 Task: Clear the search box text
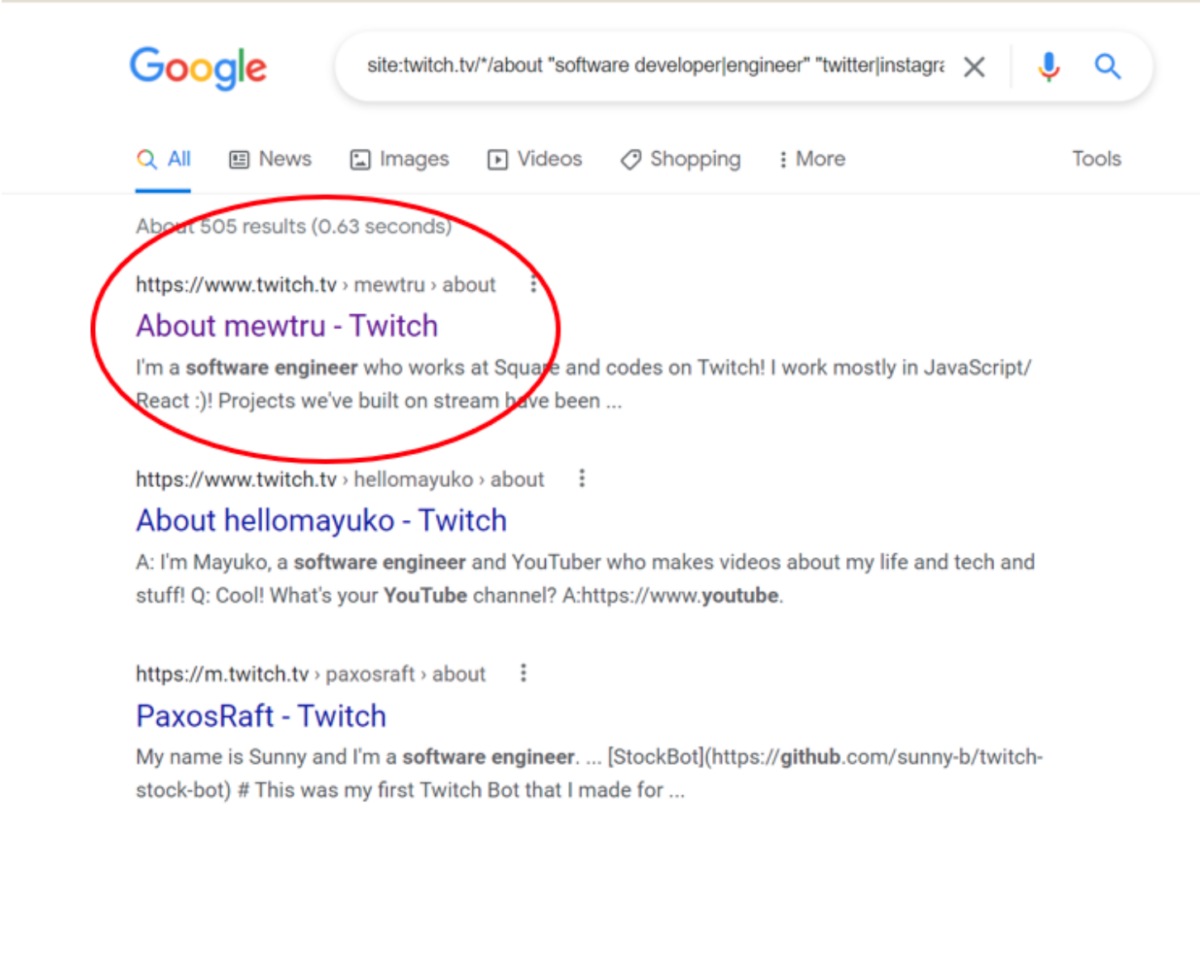(x=973, y=67)
